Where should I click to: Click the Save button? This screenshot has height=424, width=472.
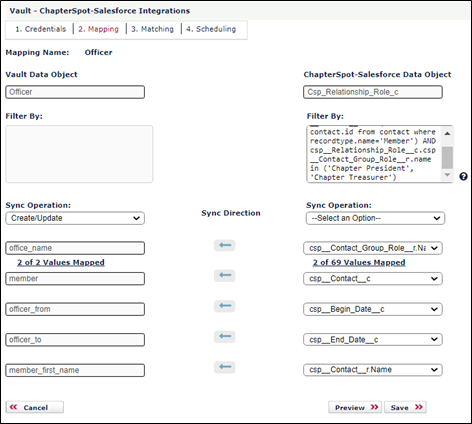pyautogui.click(x=405, y=407)
